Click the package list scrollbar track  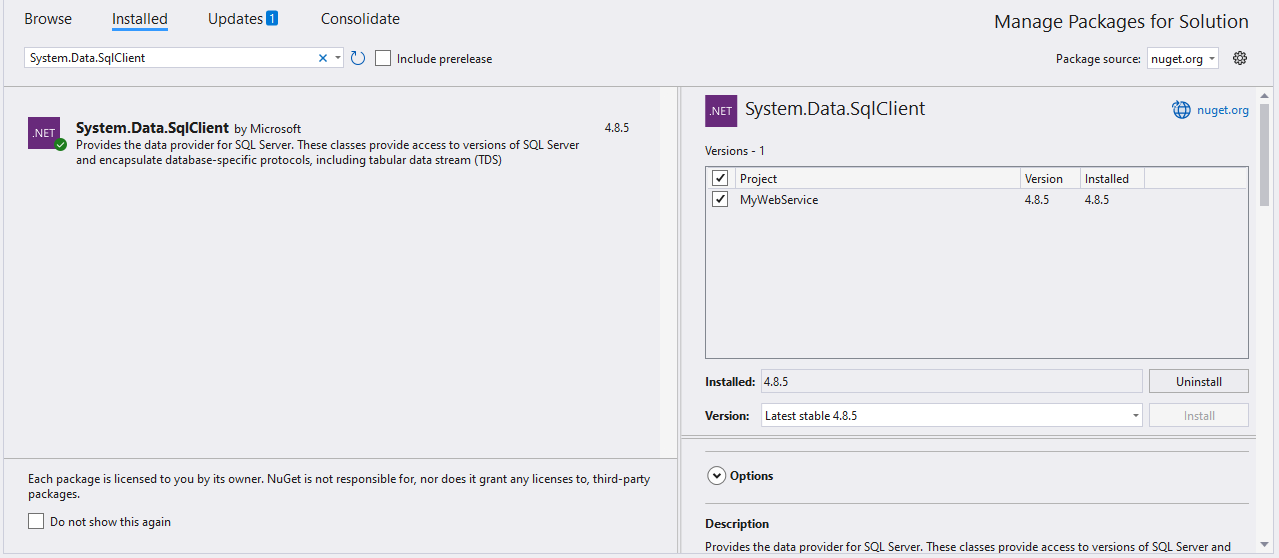[x=667, y=270]
